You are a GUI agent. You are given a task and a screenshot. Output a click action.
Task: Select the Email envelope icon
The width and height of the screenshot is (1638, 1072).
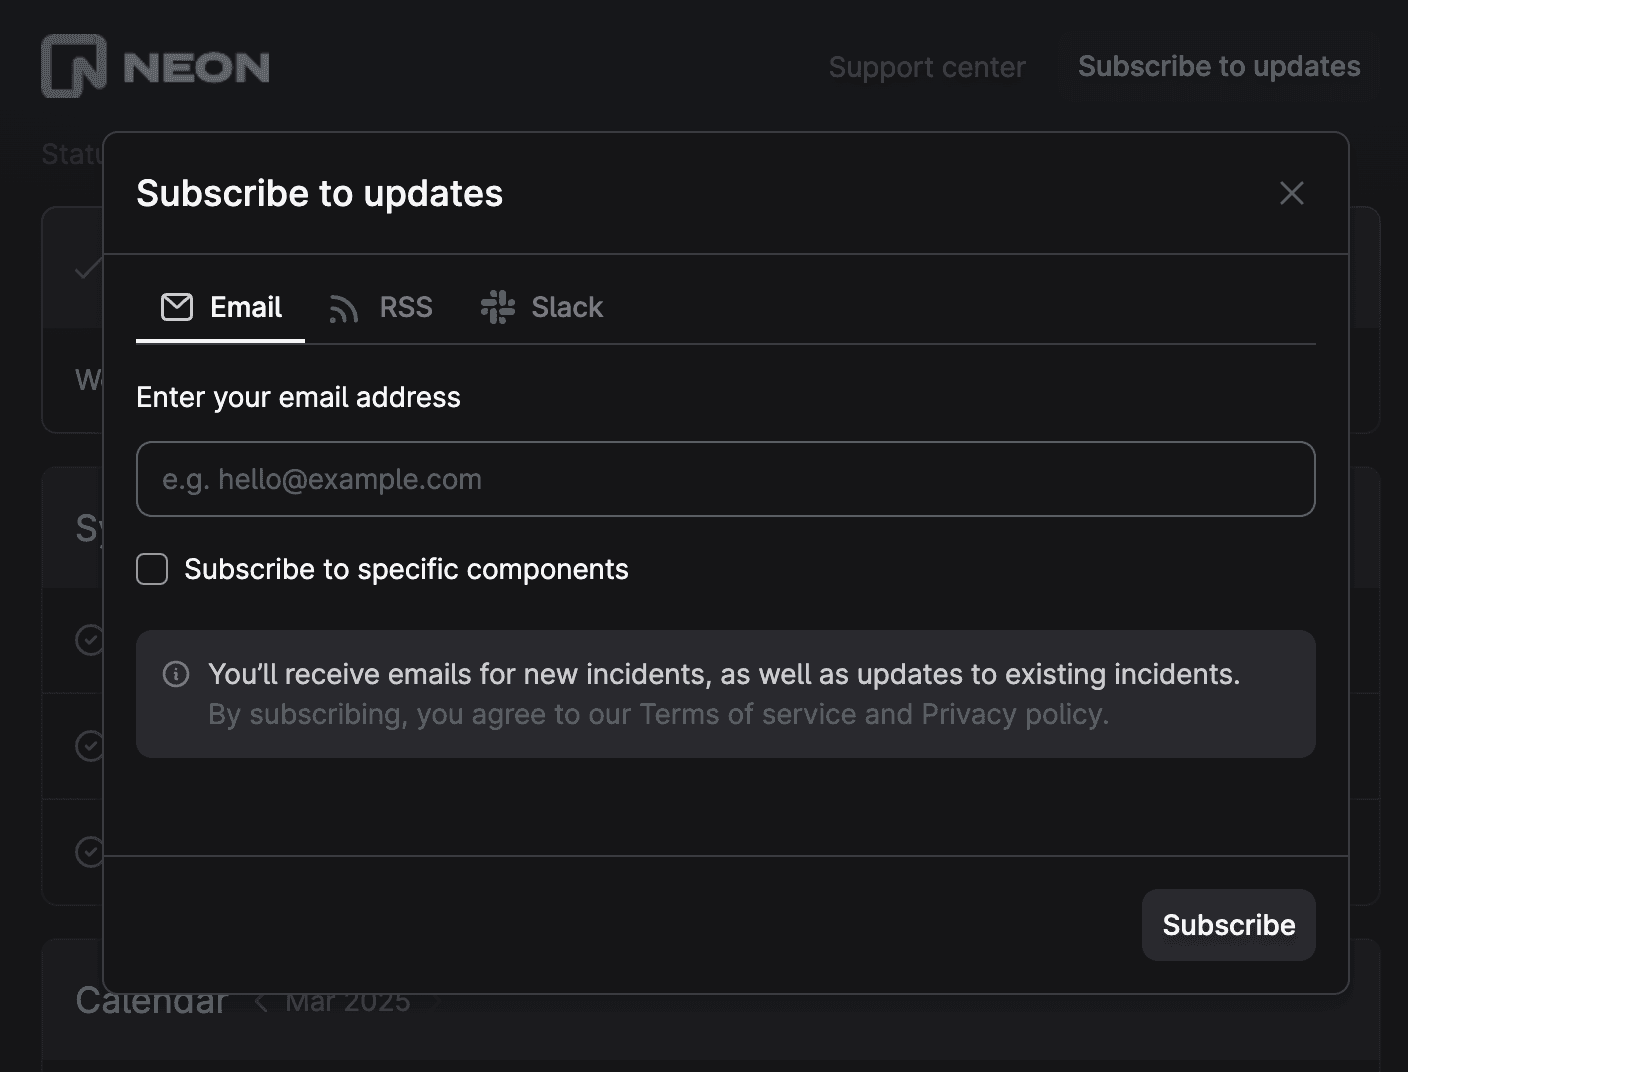[x=176, y=307]
